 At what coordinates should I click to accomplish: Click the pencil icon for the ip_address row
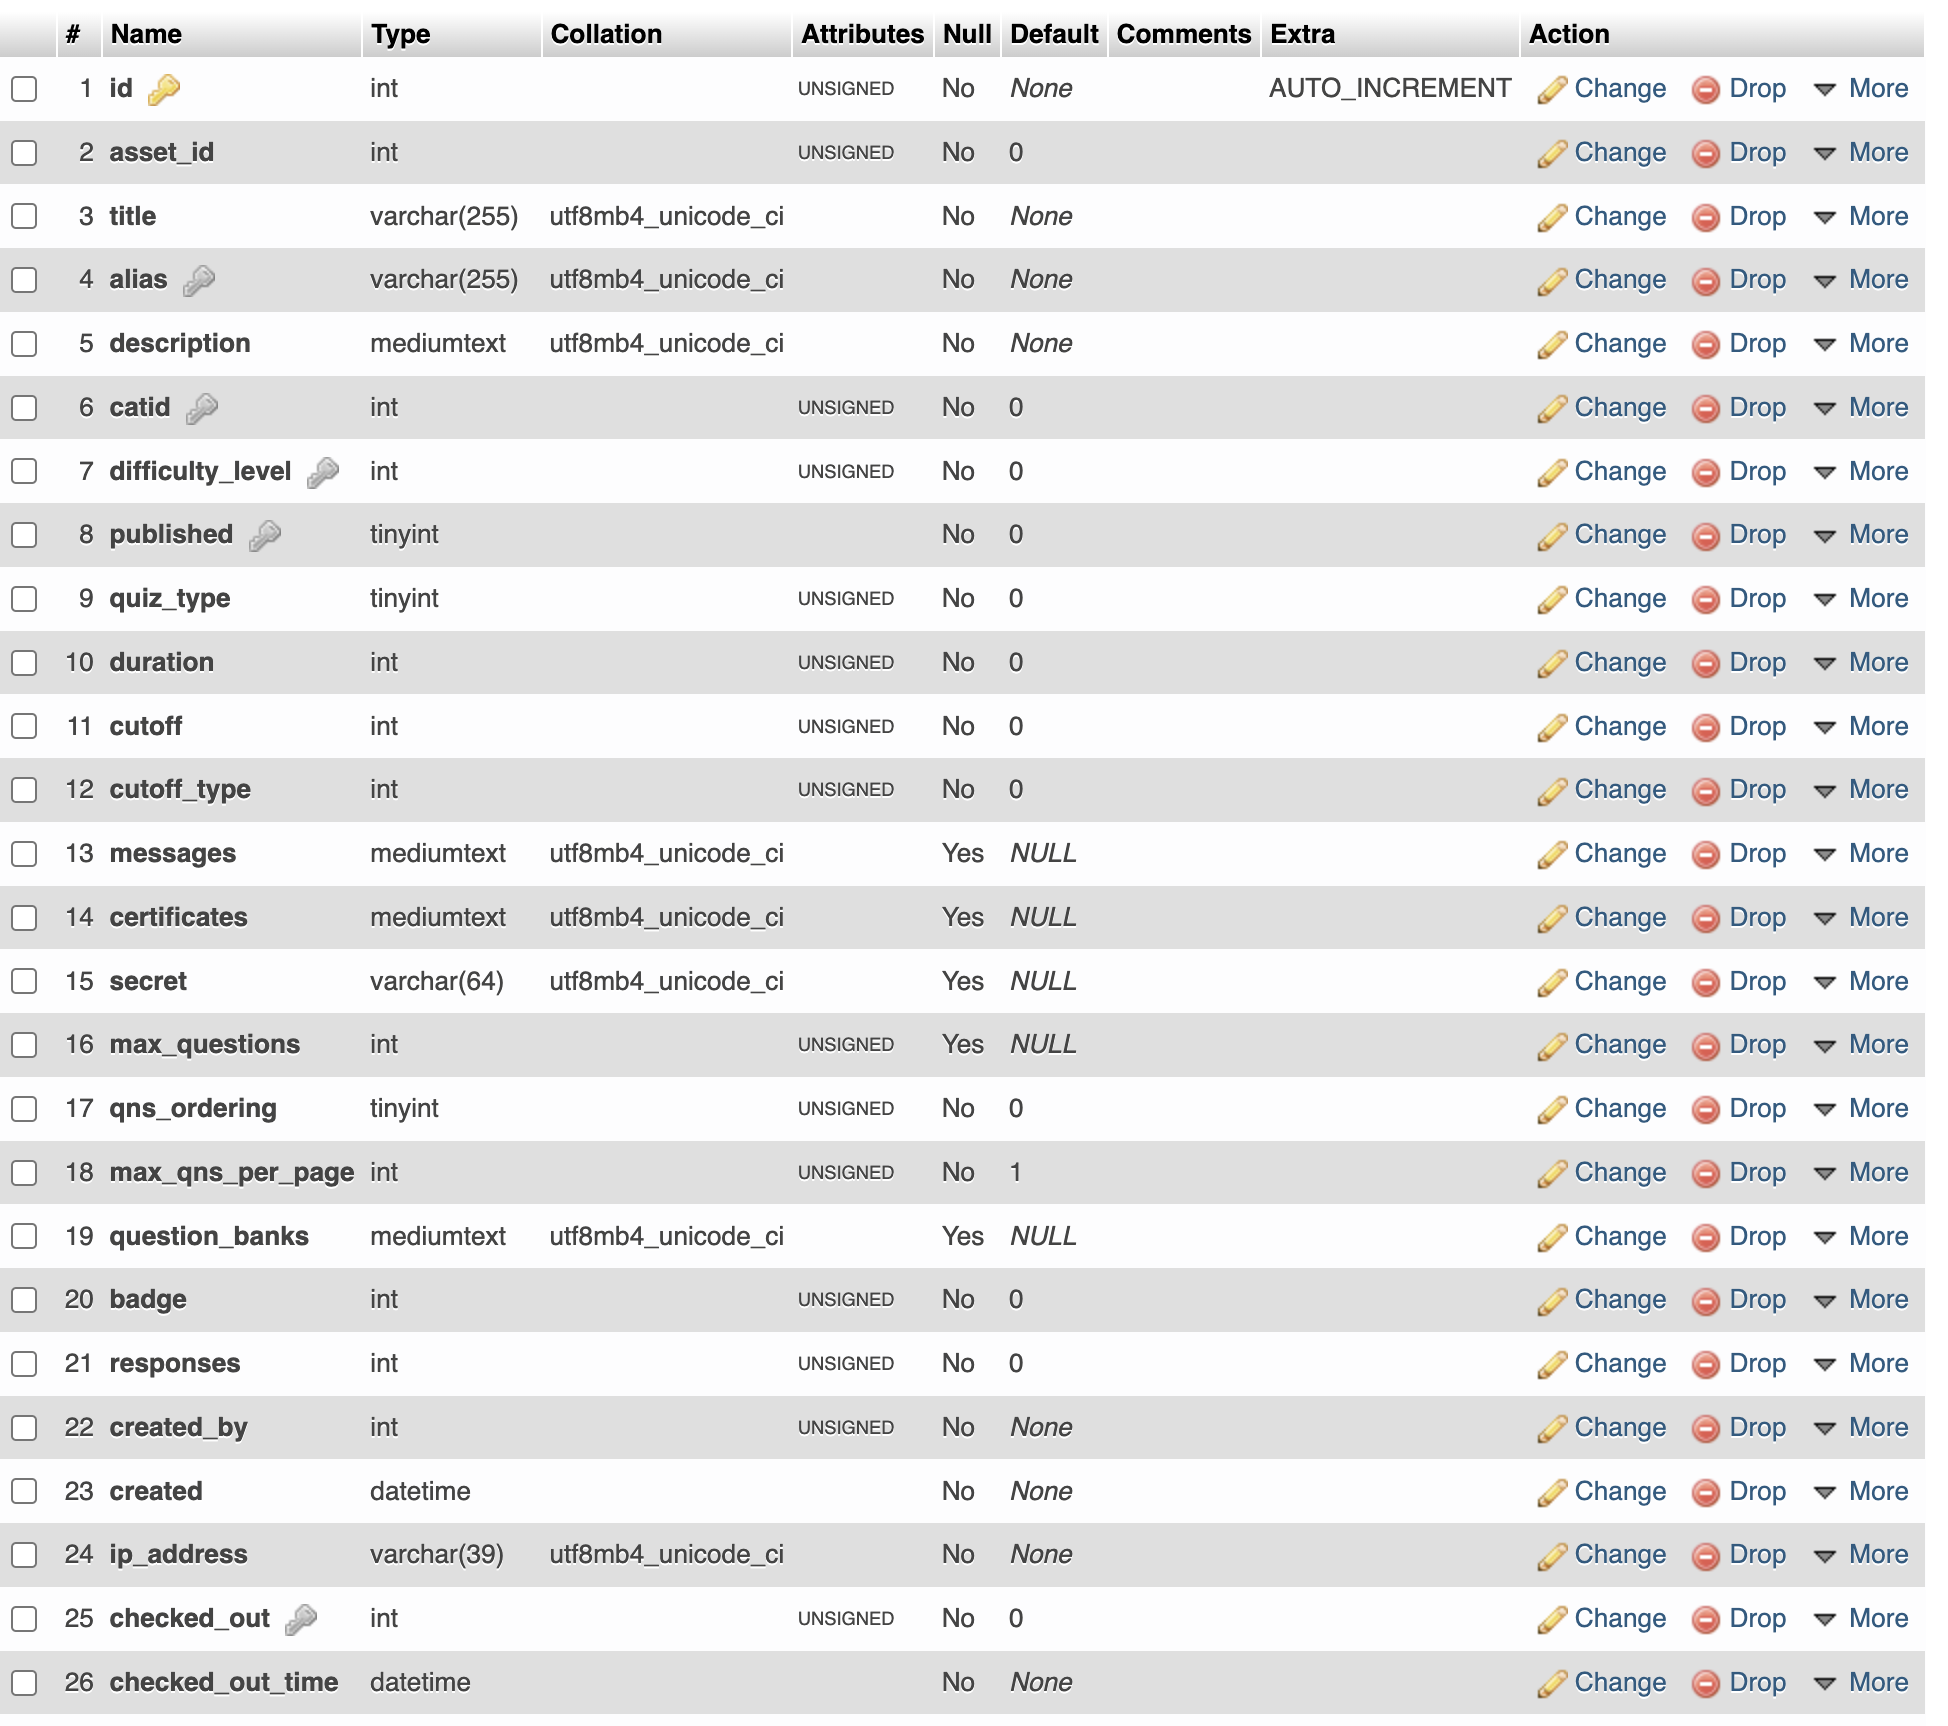[1551, 1555]
